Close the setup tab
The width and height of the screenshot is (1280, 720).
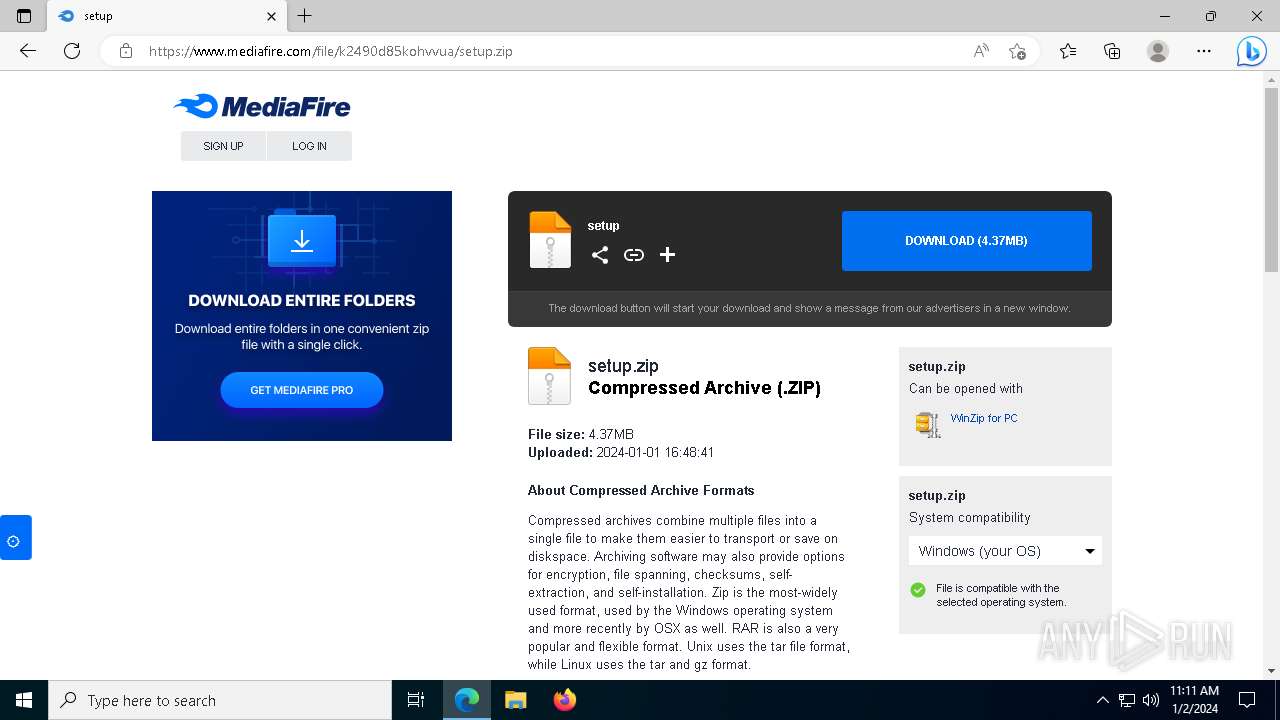tap(272, 16)
